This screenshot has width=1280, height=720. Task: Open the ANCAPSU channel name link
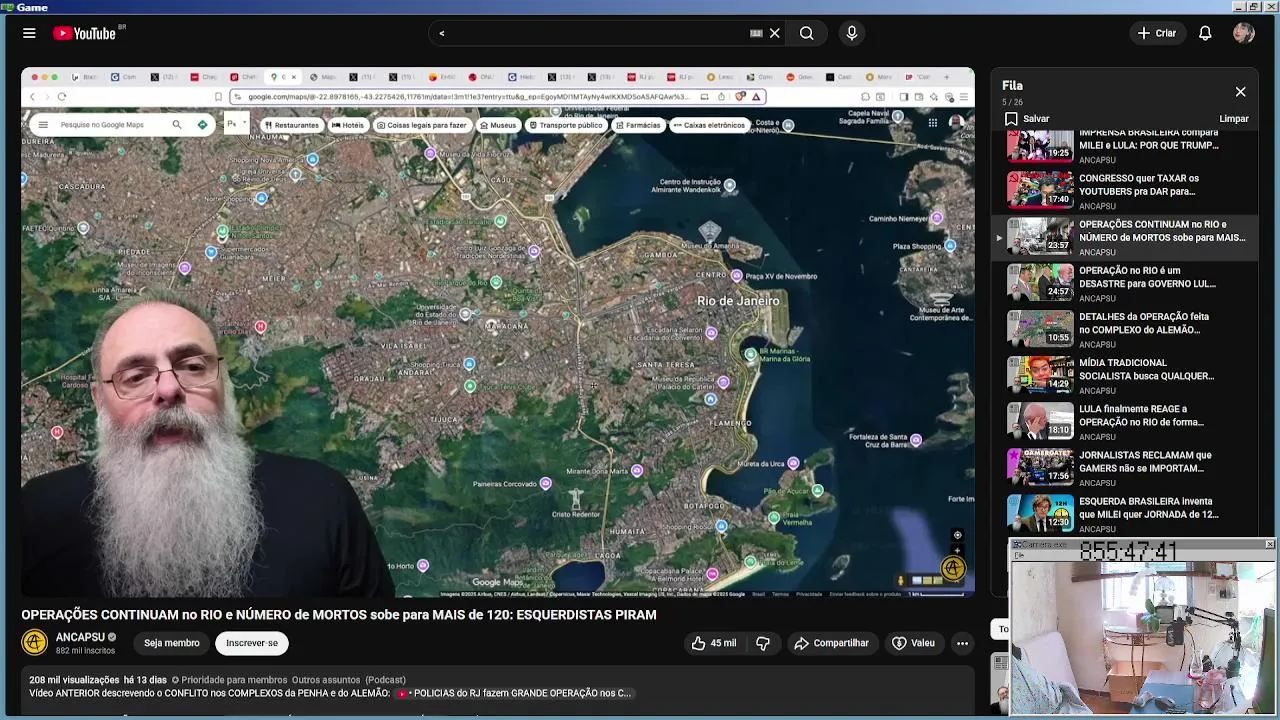pos(80,637)
